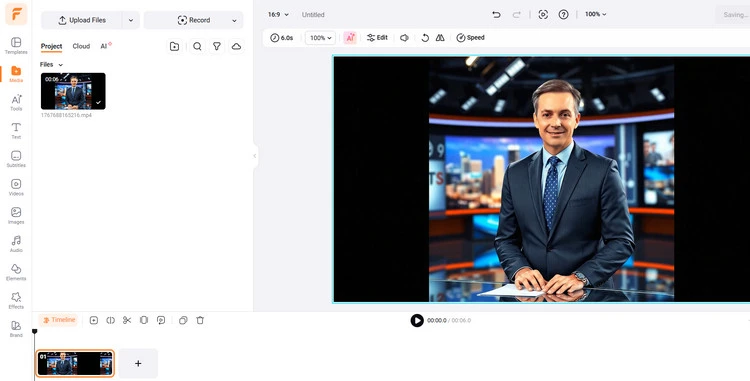Switch to the Cloud tab
The width and height of the screenshot is (750, 381).
point(81,46)
